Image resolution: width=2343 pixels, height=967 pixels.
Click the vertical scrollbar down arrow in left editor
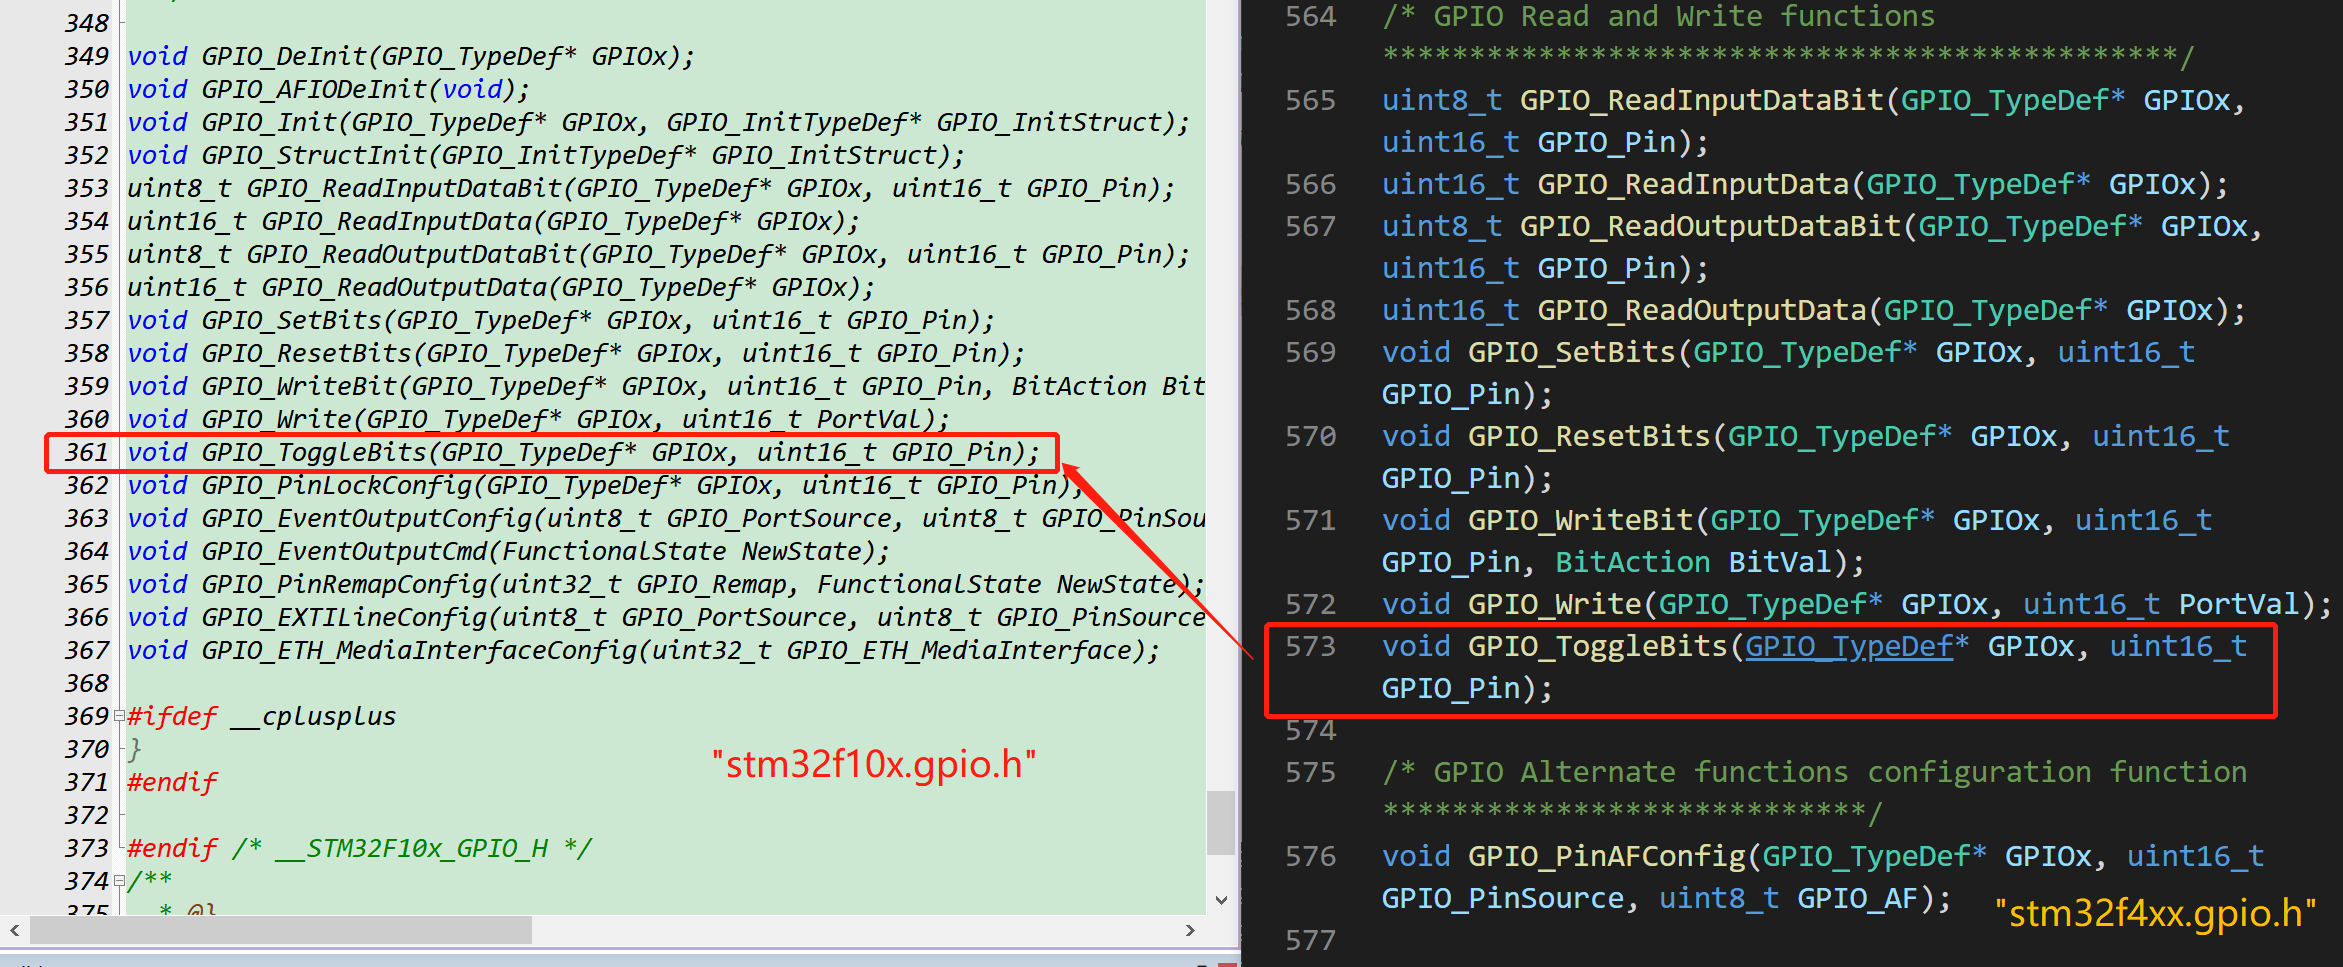click(x=1221, y=900)
